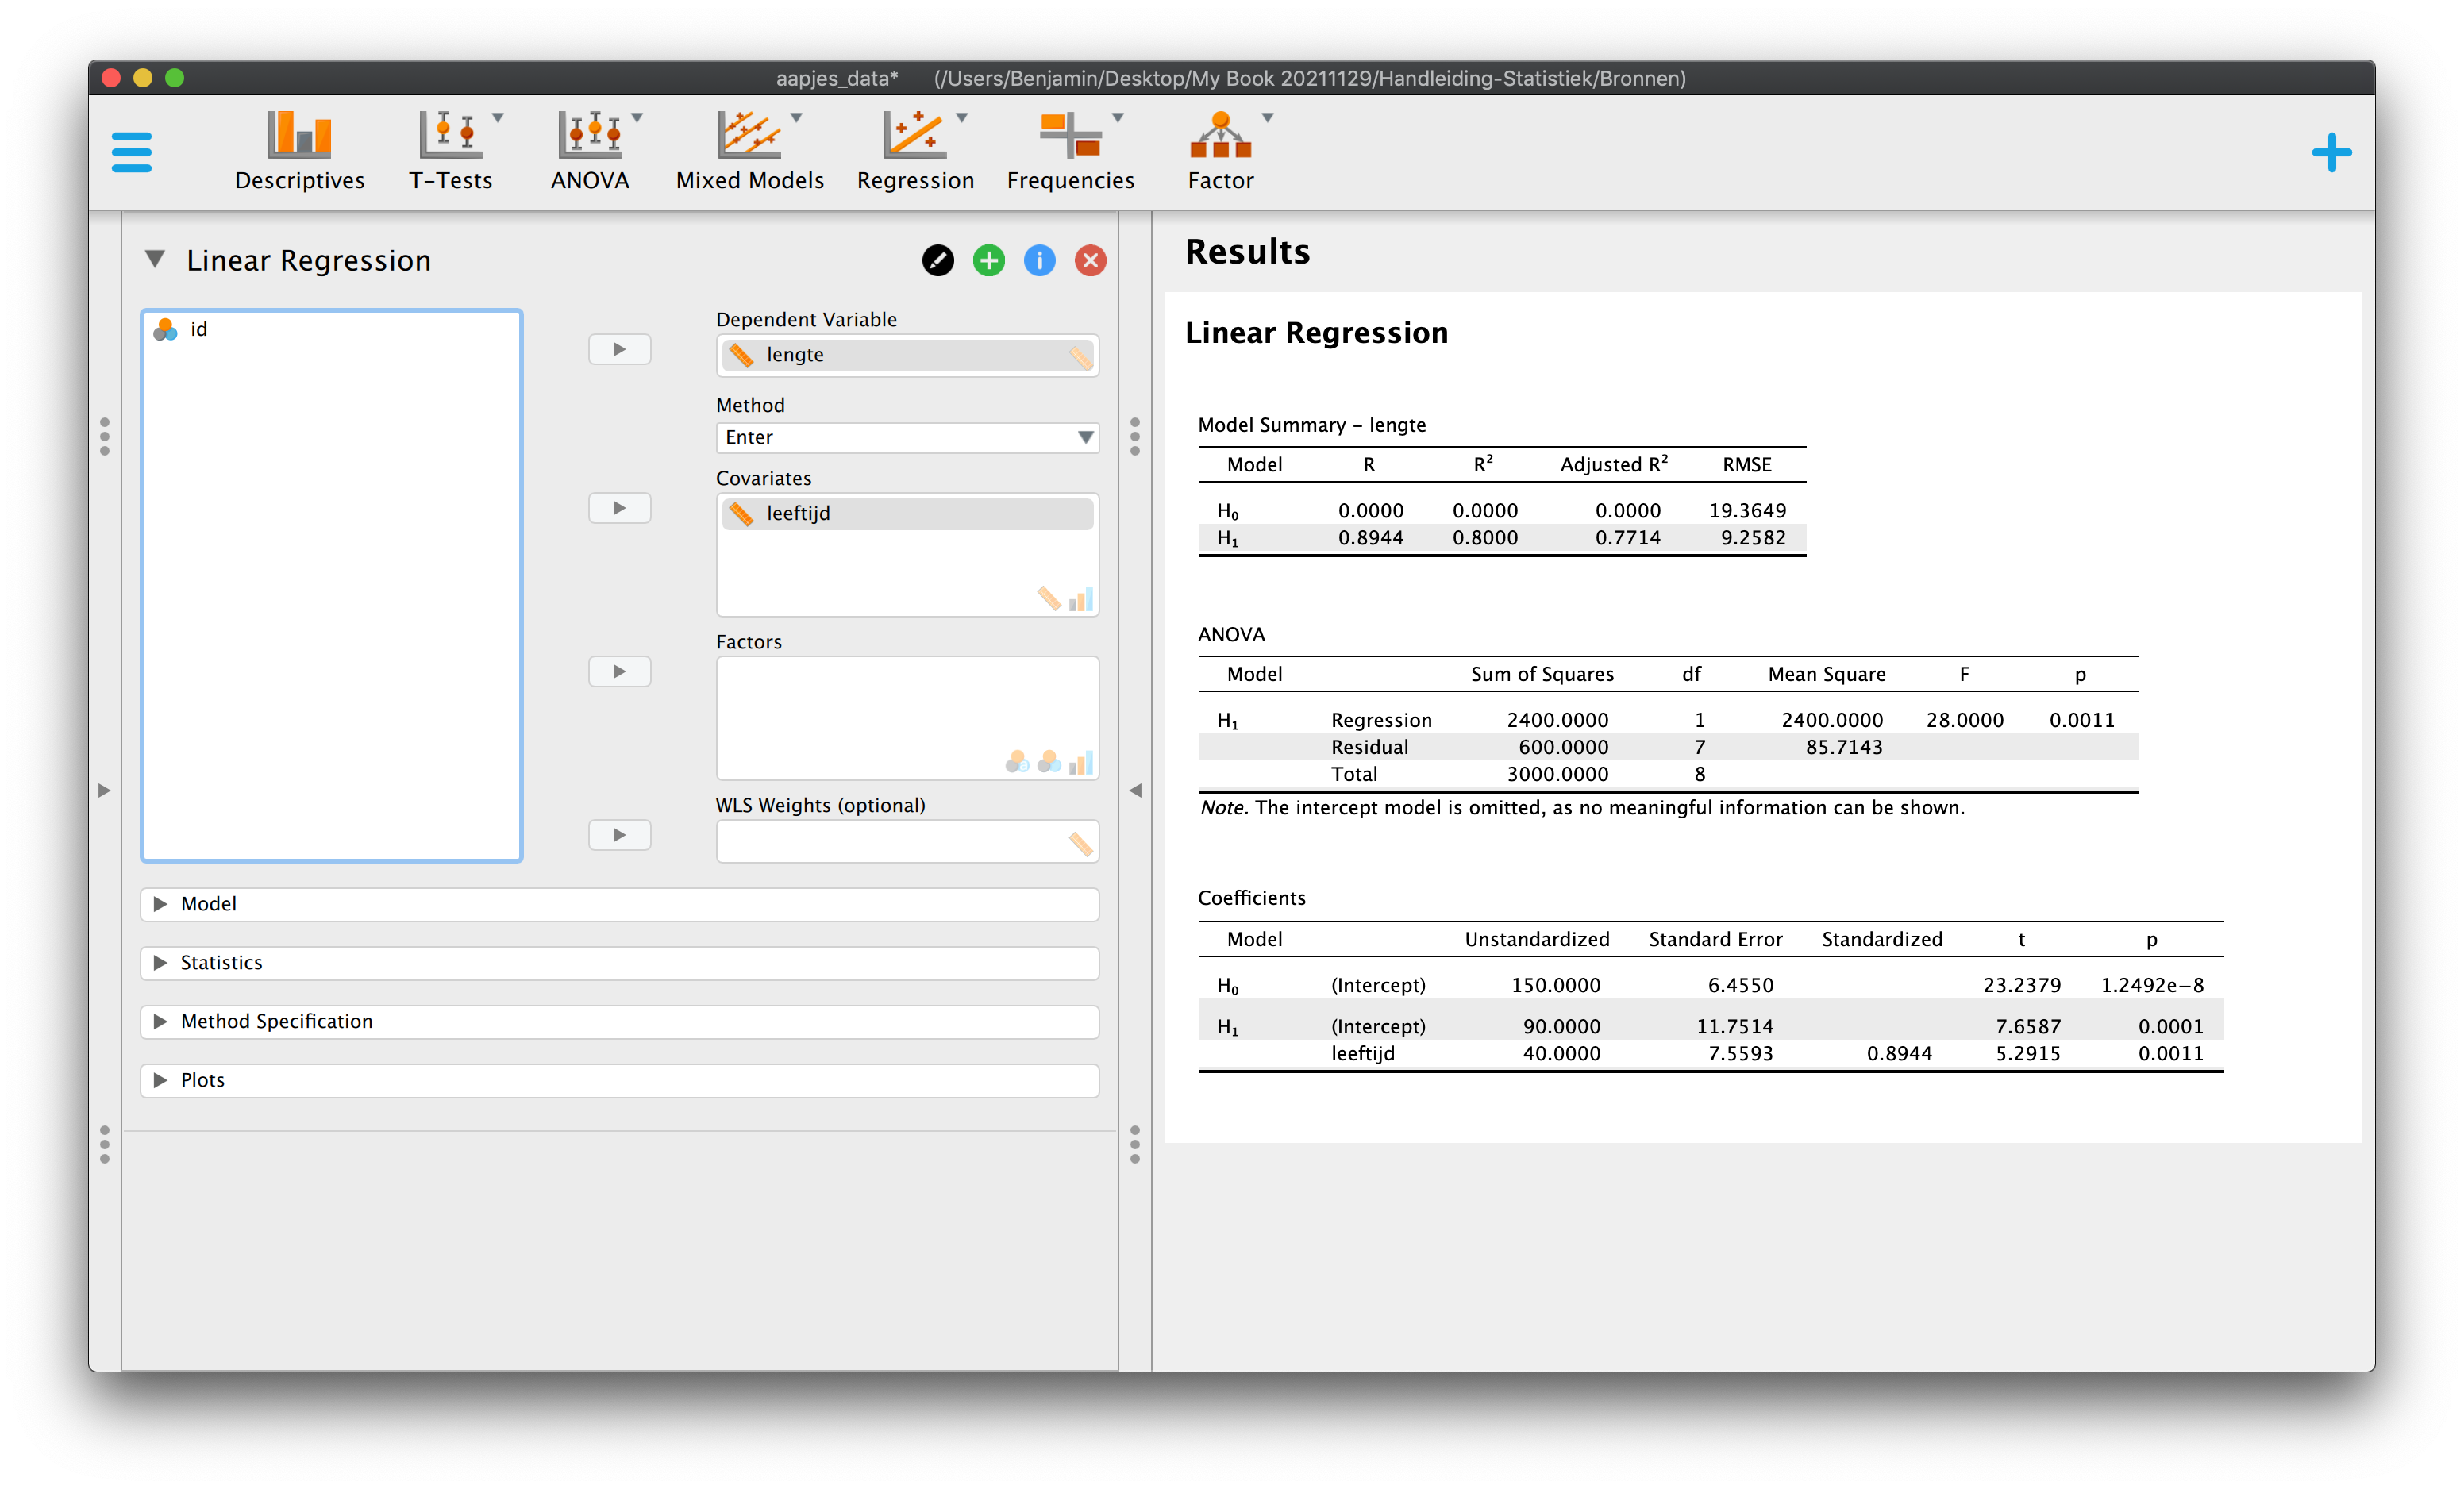Click the Factor dropdown arrow

[1267, 118]
